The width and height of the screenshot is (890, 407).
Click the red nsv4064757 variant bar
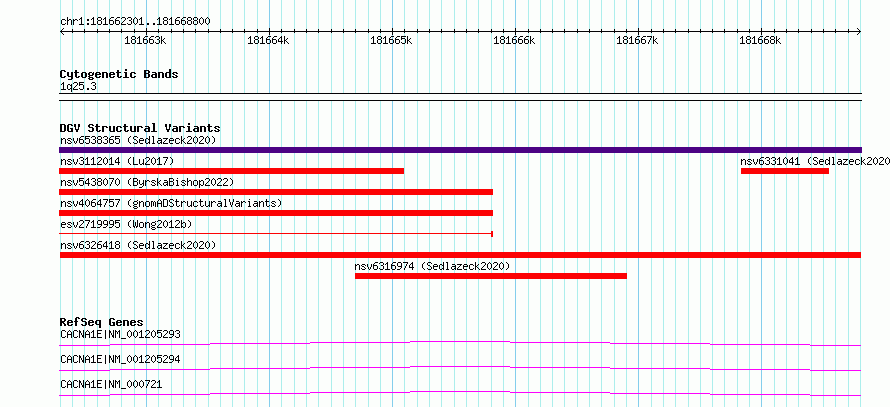[x=276, y=213]
